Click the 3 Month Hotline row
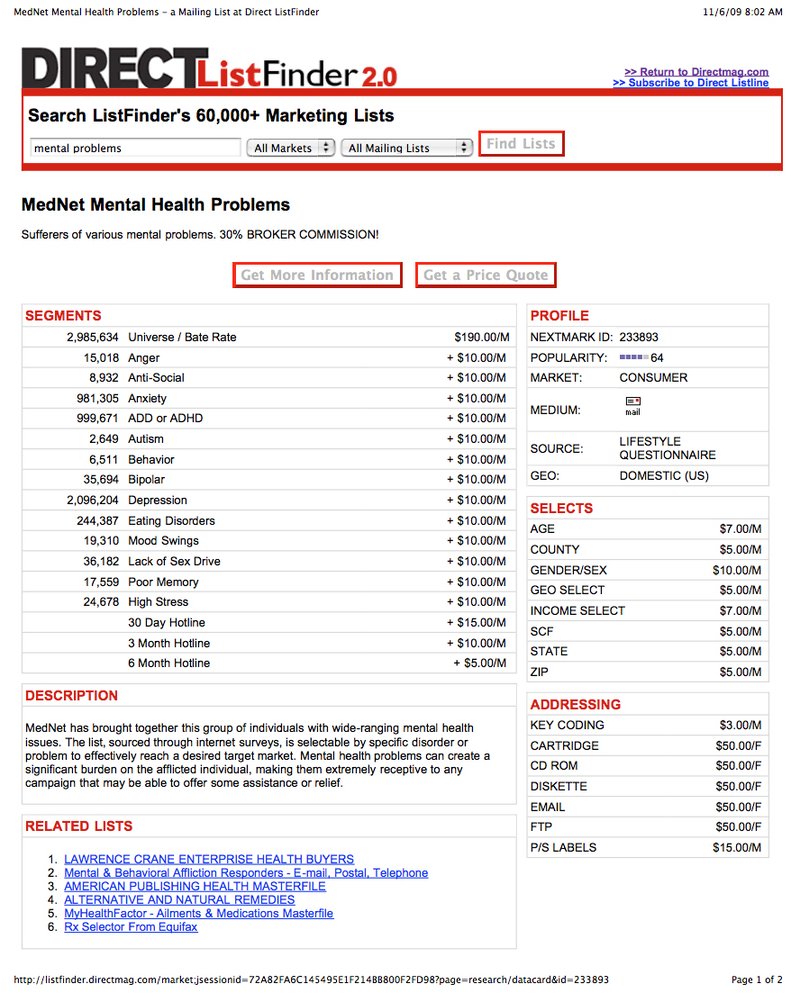The width and height of the screenshot is (800, 1002). pyautogui.click(x=269, y=643)
